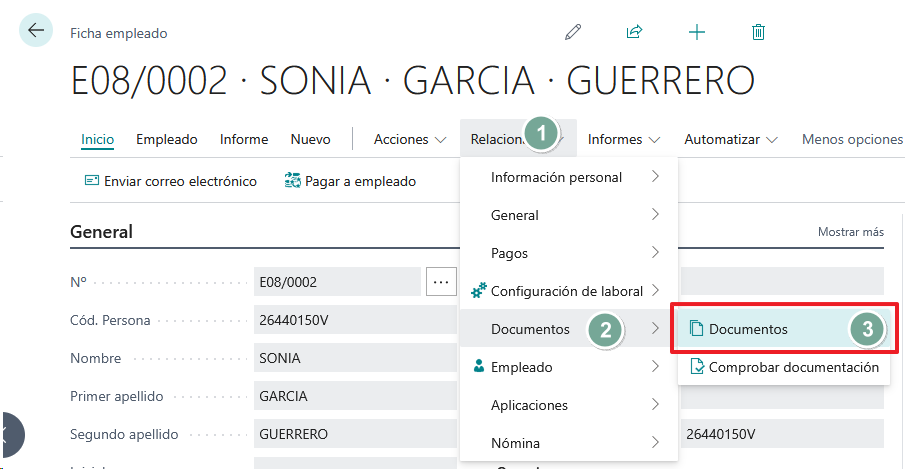Click the Enviar correo electrónico envelope icon
The image size is (905, 469).
point(92,181)
